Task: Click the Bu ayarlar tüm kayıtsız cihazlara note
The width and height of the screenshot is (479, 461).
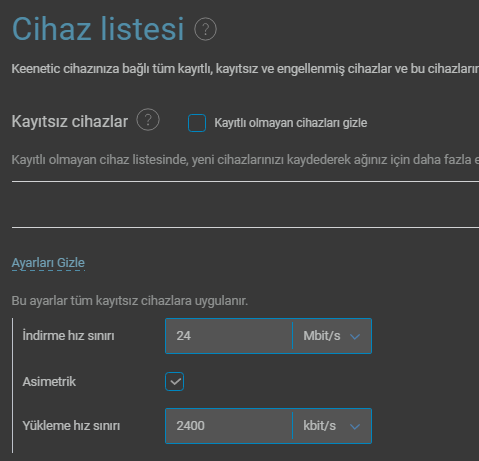Action: pyautogui.click(x=130, y=301)
